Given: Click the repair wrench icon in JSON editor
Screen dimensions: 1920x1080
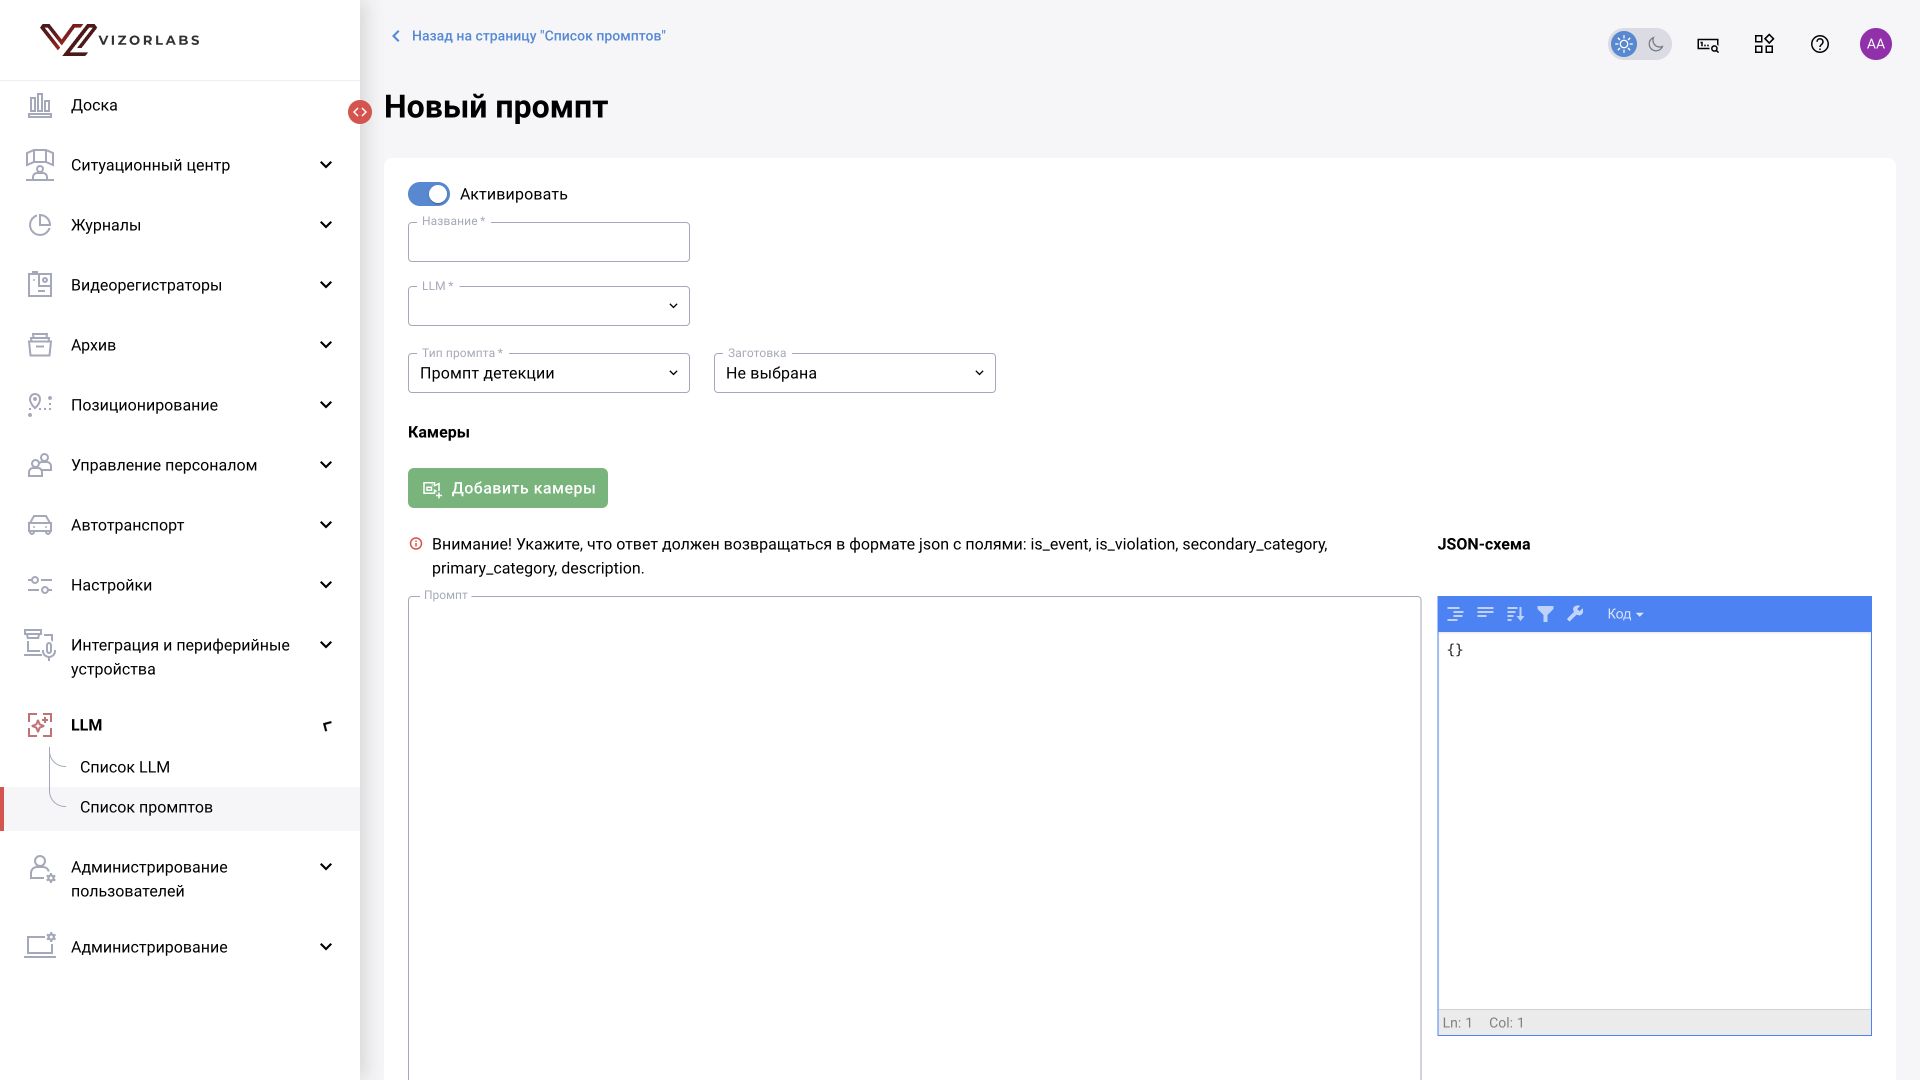Looking at the screenshot, I should pyautogui.click(x=1575, y=614).
